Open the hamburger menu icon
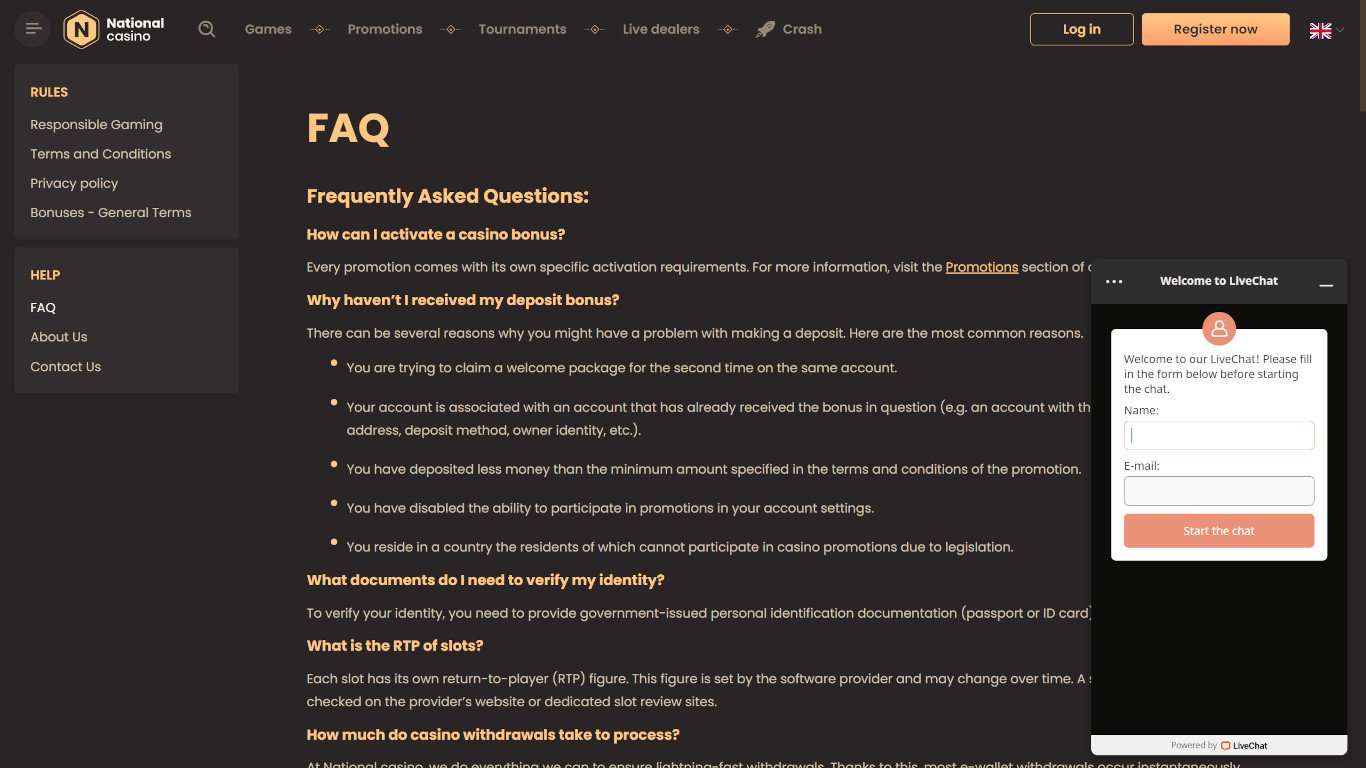Viewport: 1366px width, 768px height. coord(33,29)
